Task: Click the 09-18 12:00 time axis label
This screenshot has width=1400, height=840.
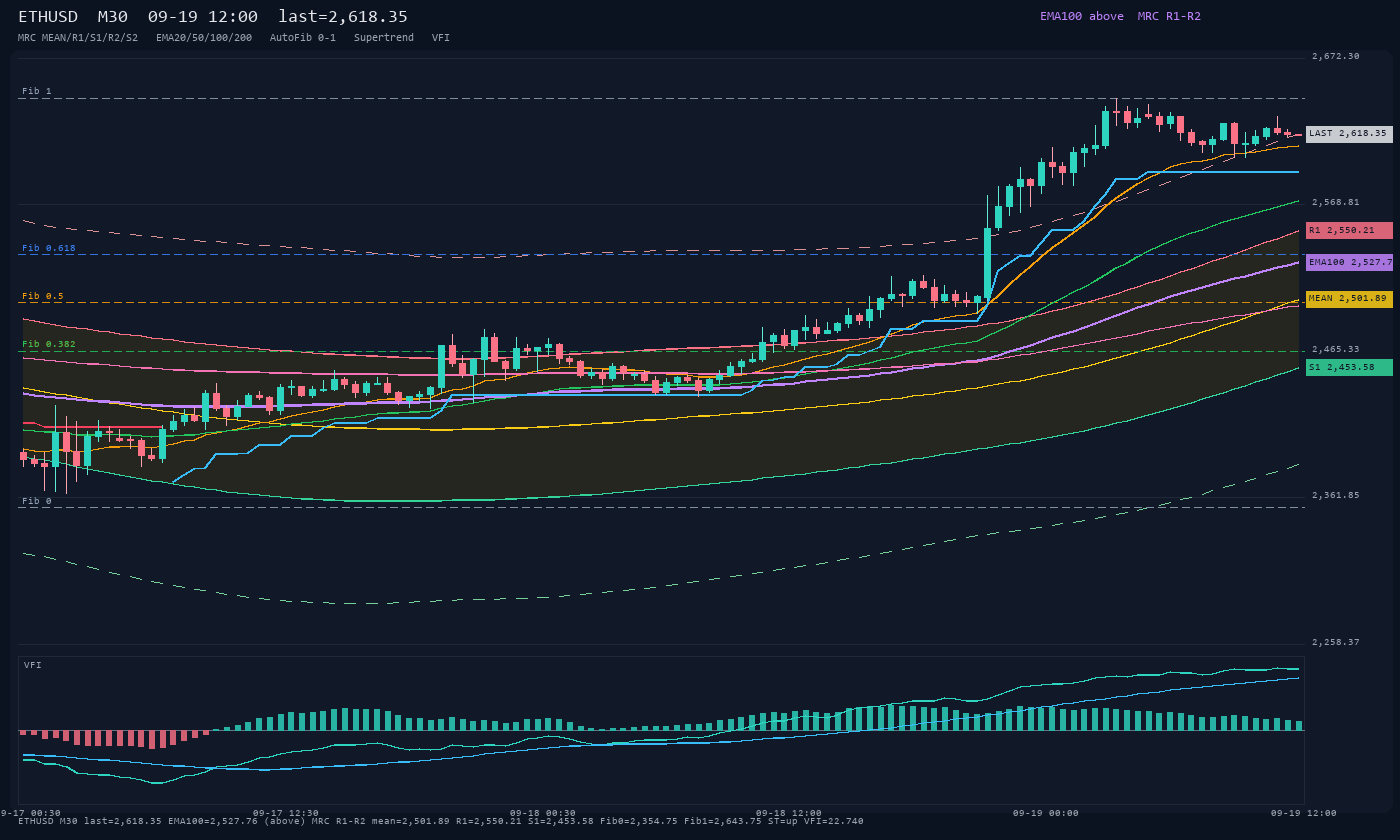Action: coord(789,813)
